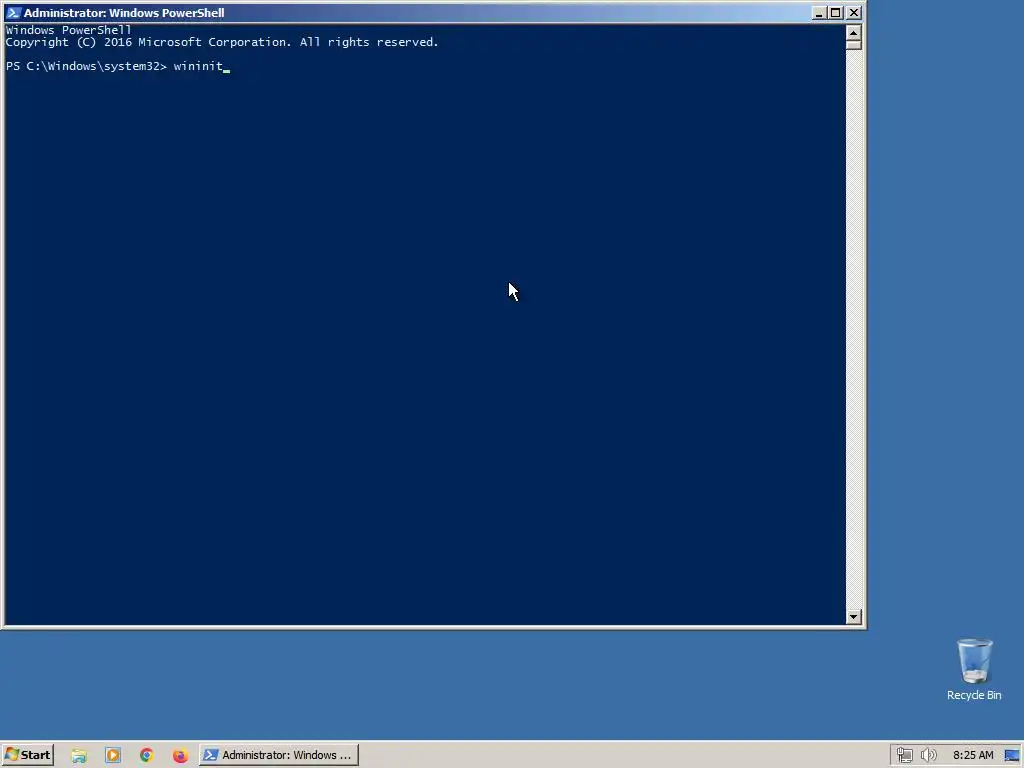Minimize the PowerShell window
Screen dimensions: 1024x768
[x=819, y=13]
